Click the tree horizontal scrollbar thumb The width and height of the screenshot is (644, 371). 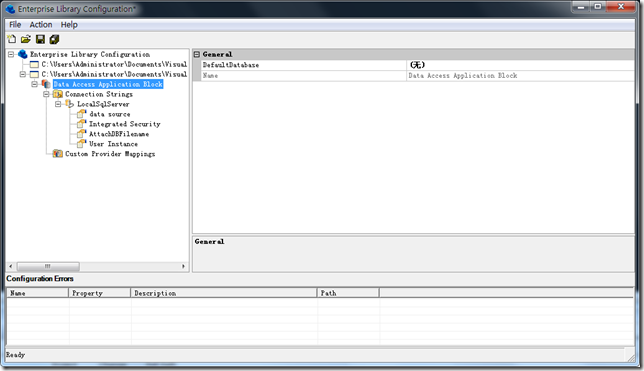[x=48, y=266]
